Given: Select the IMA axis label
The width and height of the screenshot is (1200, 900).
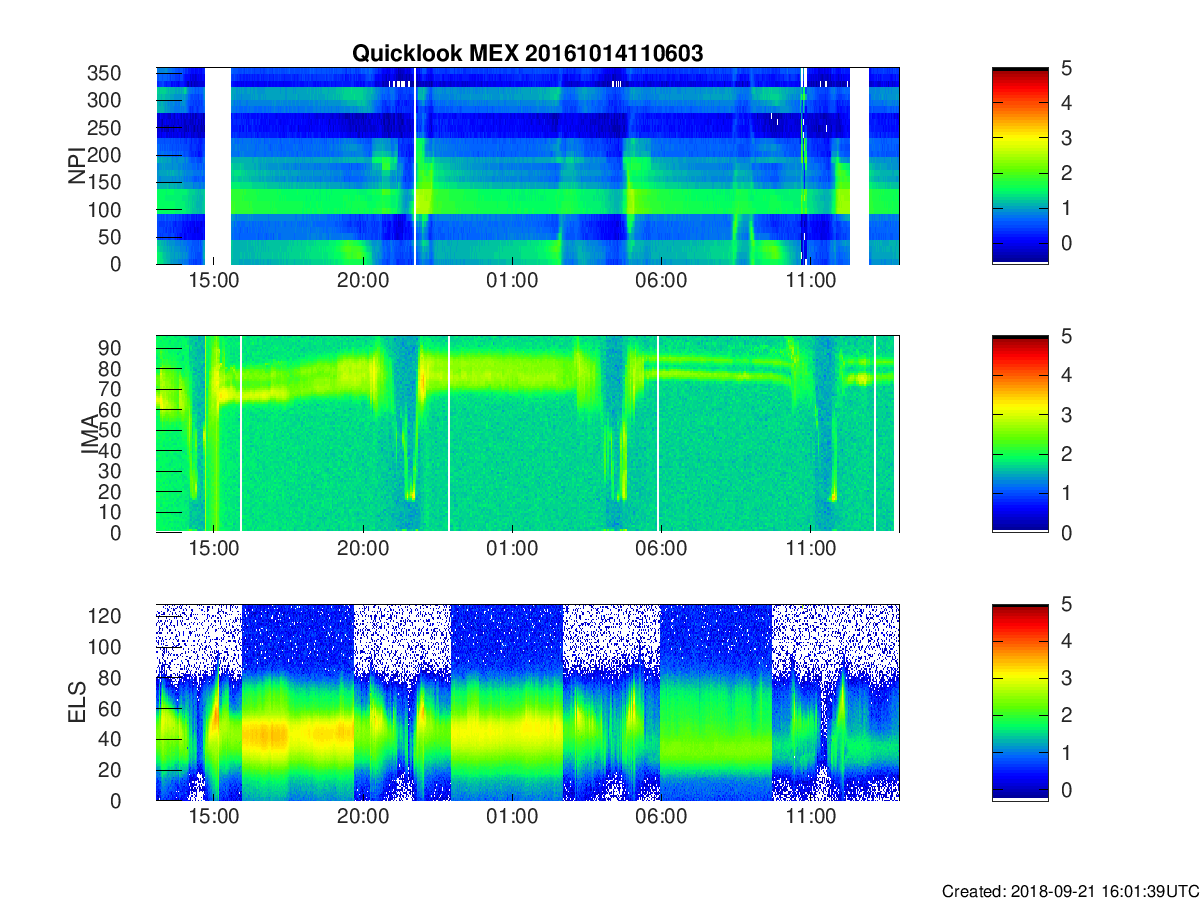Looking at the screenshot, I should pos(89,434).
